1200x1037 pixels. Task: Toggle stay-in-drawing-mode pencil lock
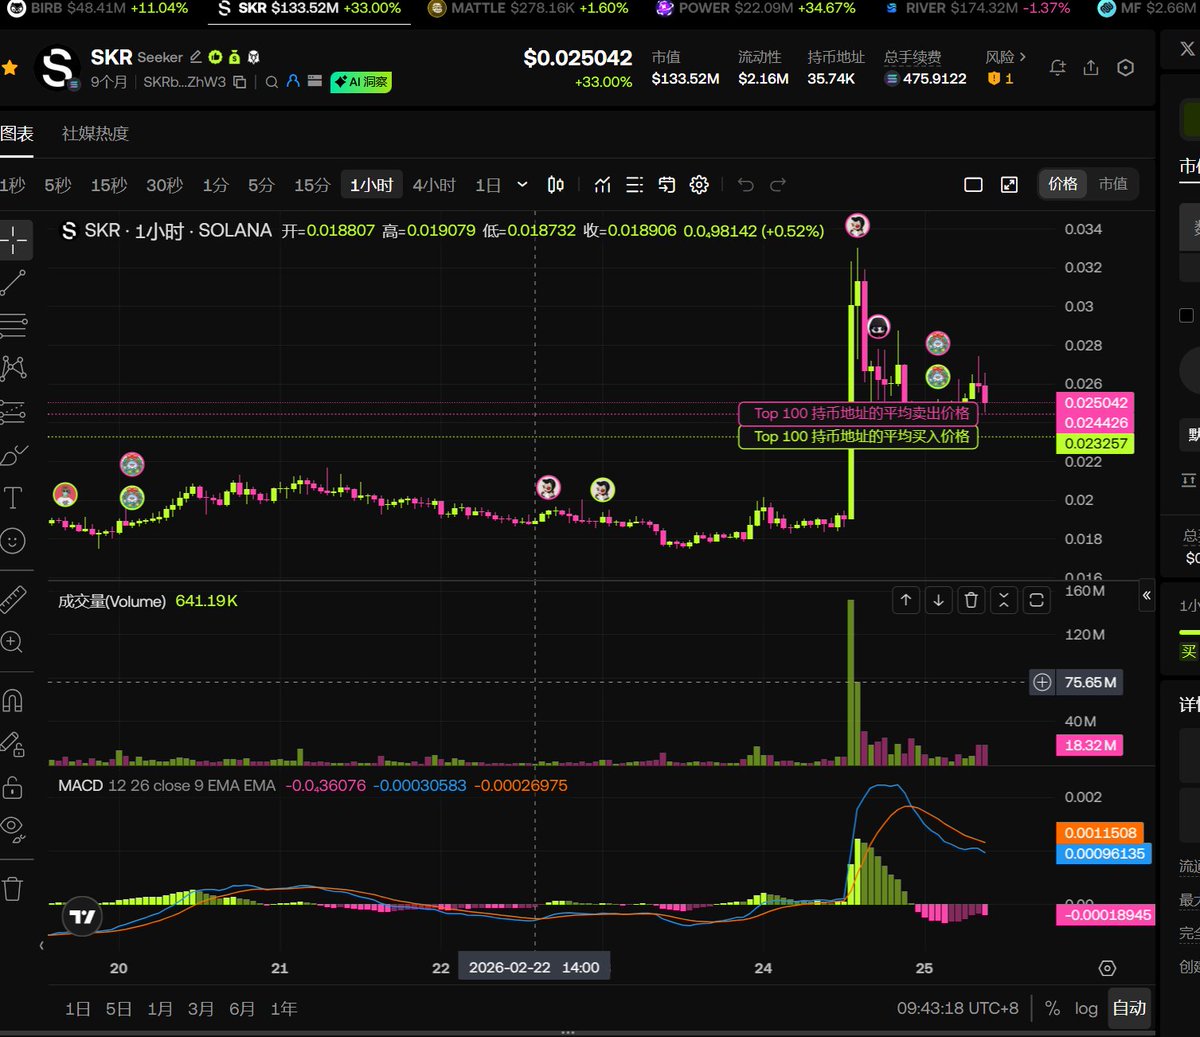click(13, 744)
